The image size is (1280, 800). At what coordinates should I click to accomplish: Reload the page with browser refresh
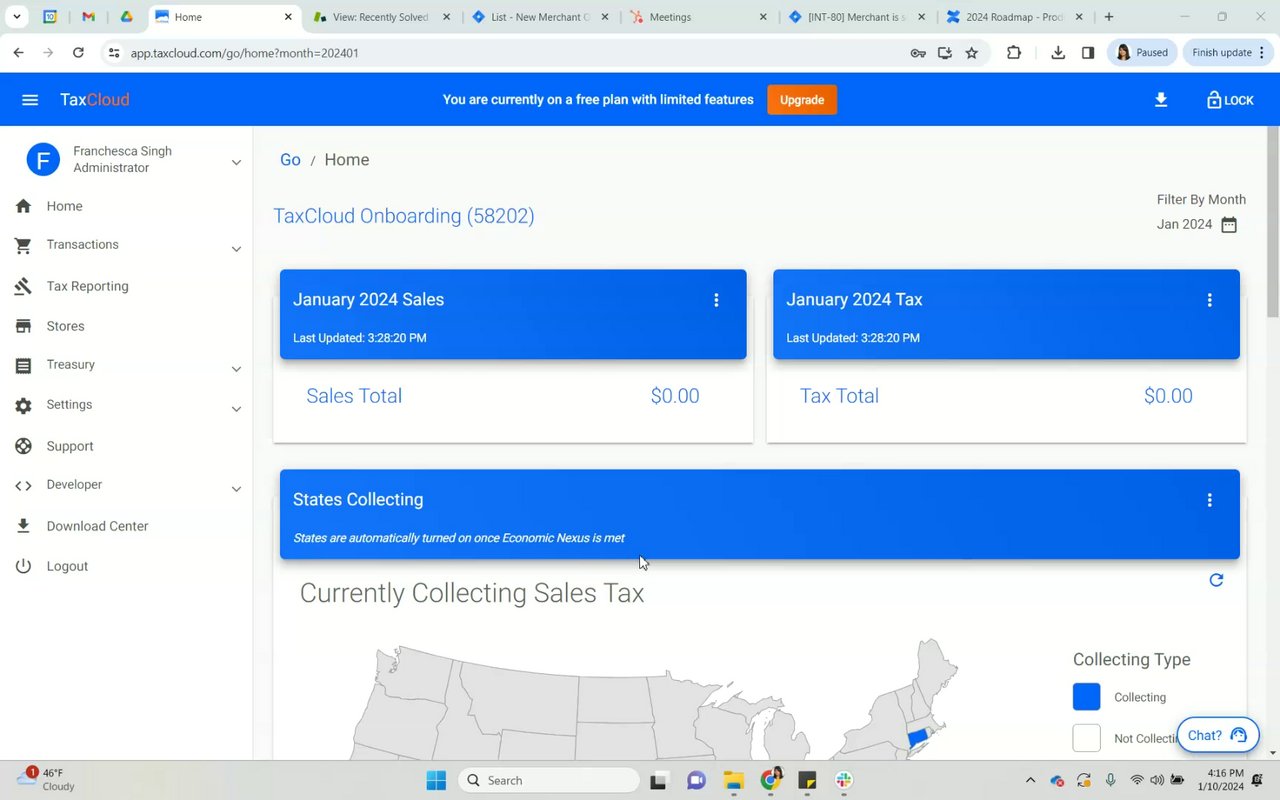(78, 53)
